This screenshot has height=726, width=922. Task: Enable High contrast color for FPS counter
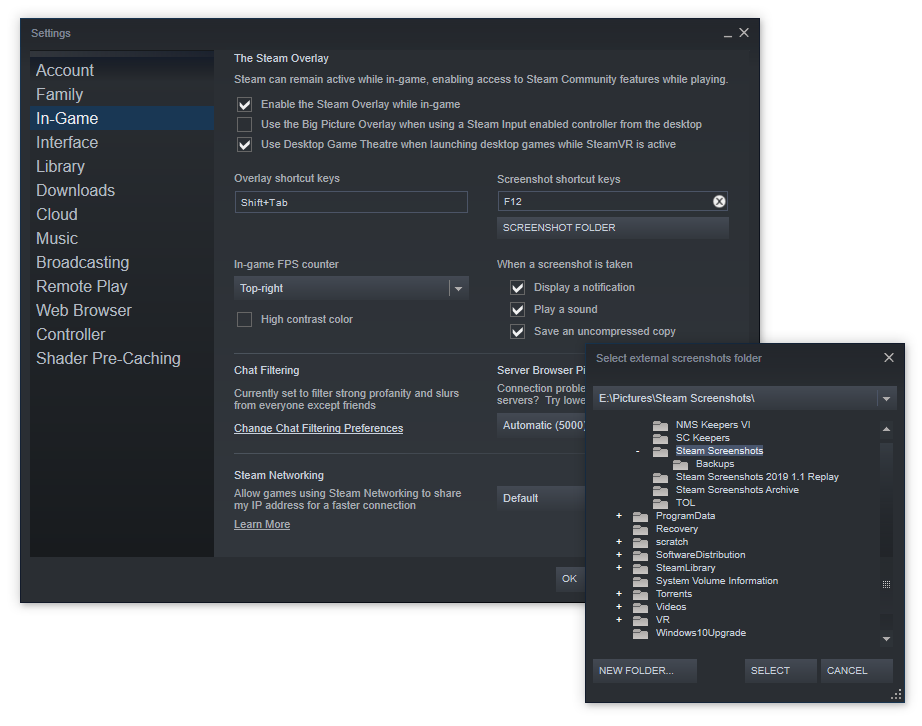(245, 319)
